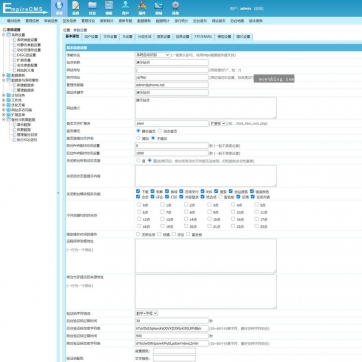The image size is (362, 362).
Task: Click the folder icon of 计划任务 node
Action: [x=9, y=95]
